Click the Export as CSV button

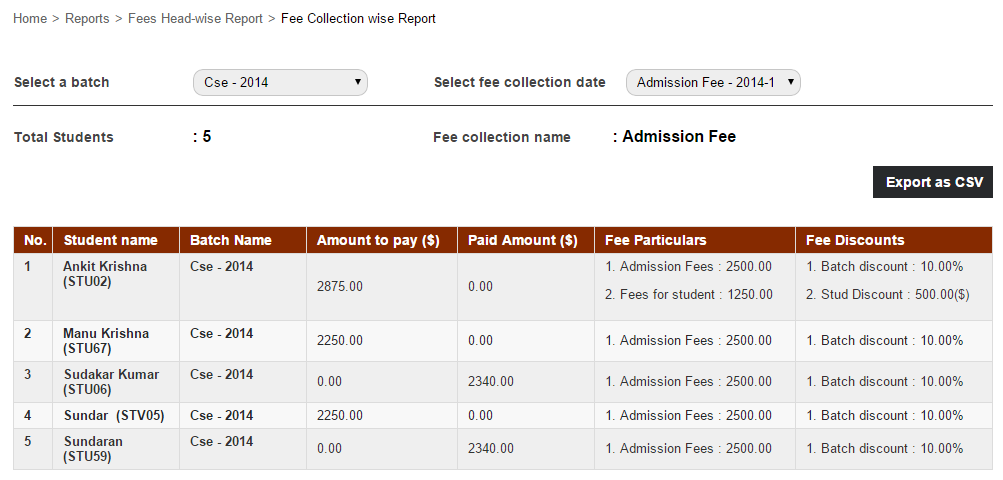pos(932,182)
